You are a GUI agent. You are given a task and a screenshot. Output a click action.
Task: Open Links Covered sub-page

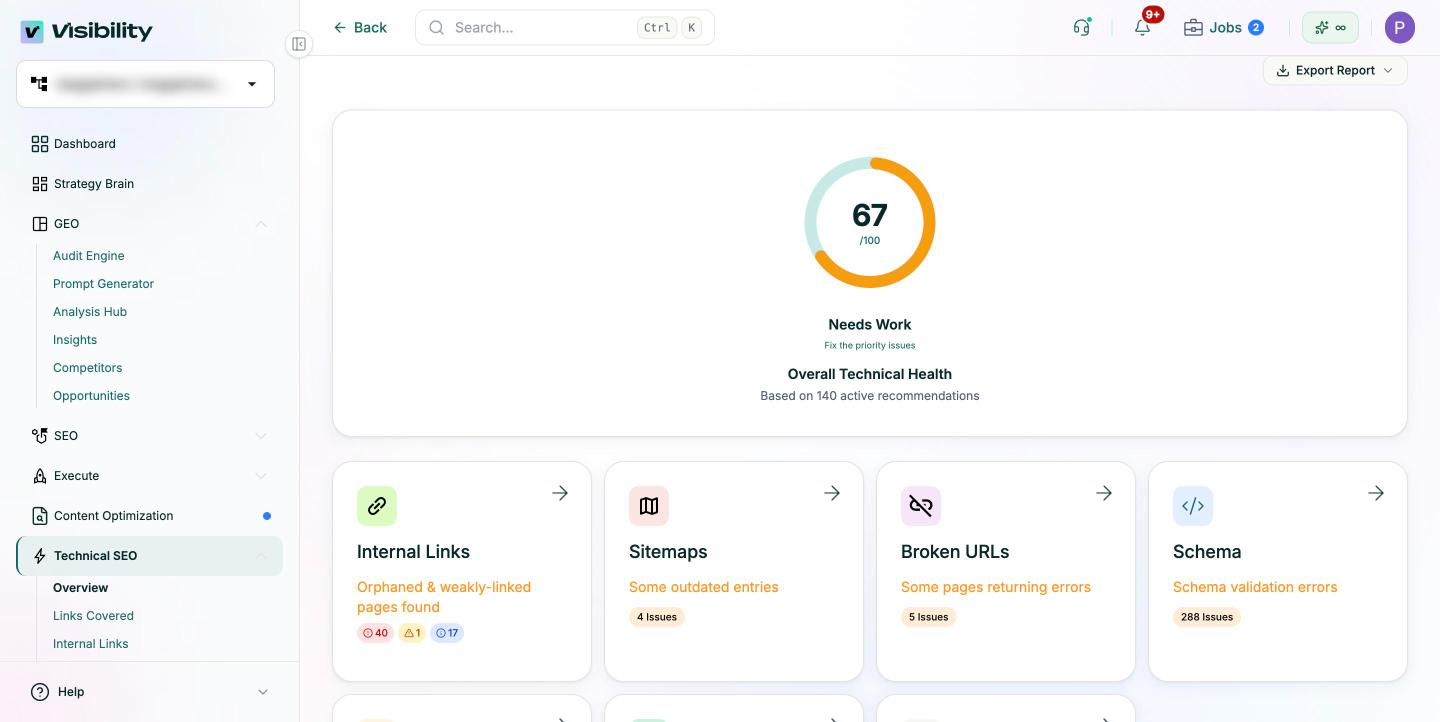click(x=93, y=616)
